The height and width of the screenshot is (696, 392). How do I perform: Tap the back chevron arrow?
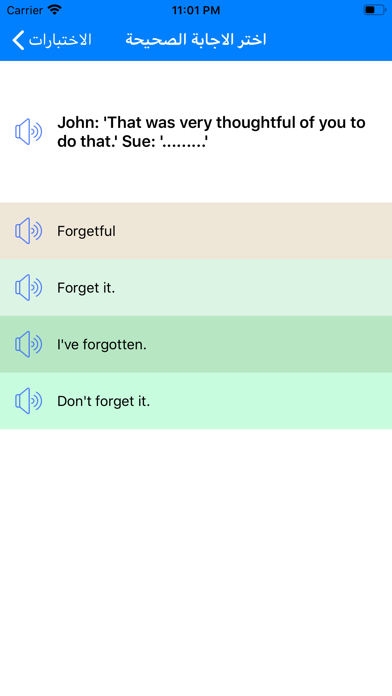[x=18, y=40]
